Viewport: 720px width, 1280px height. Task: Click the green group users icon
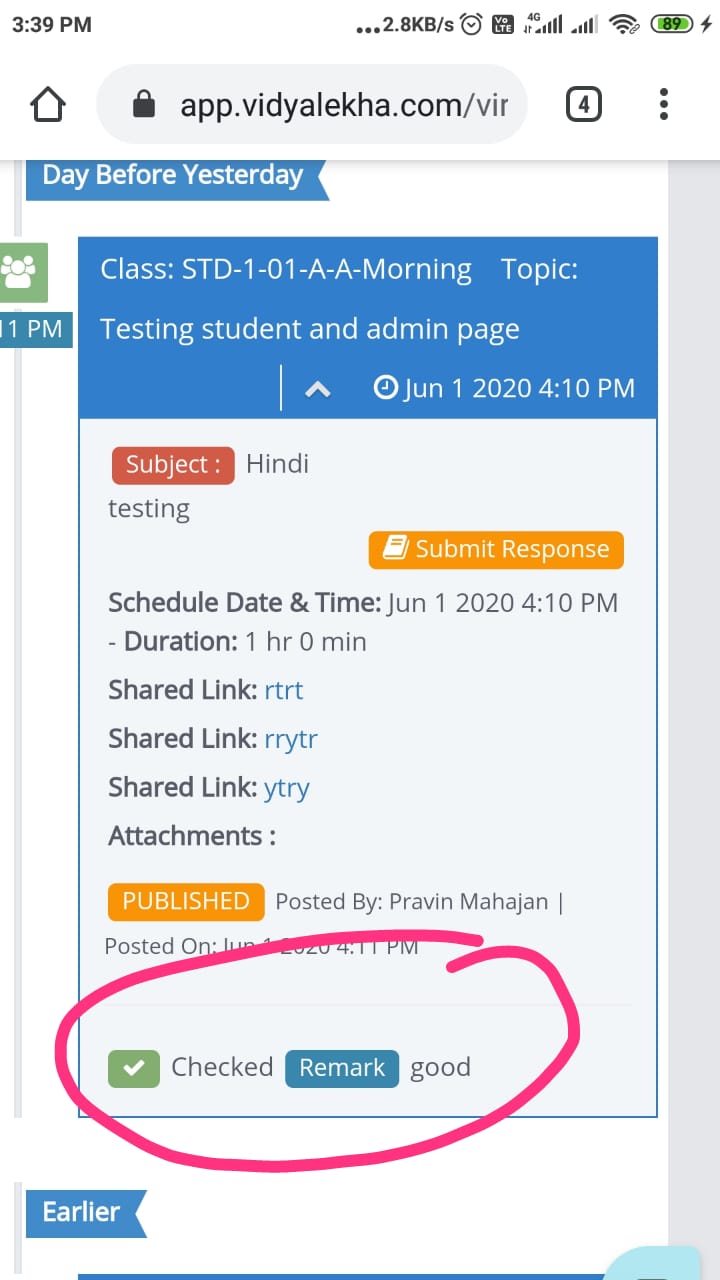point(18,271)
